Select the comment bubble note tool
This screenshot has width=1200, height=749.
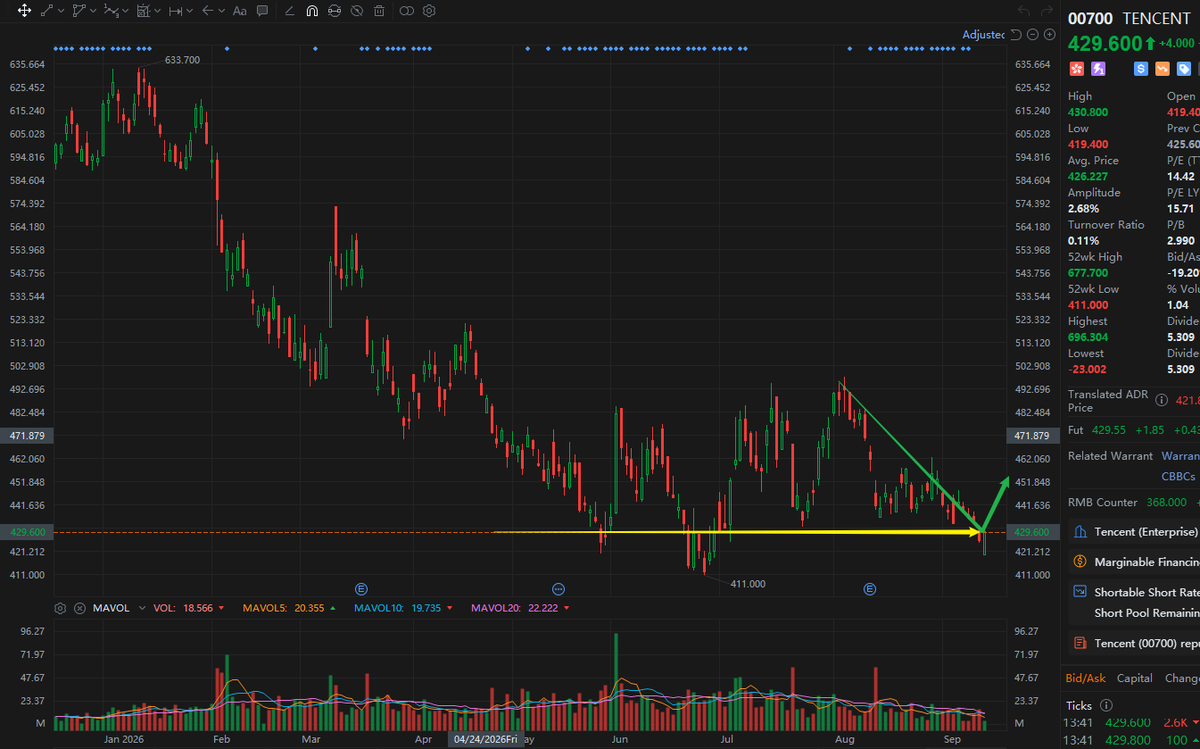(x=262, y=12)
